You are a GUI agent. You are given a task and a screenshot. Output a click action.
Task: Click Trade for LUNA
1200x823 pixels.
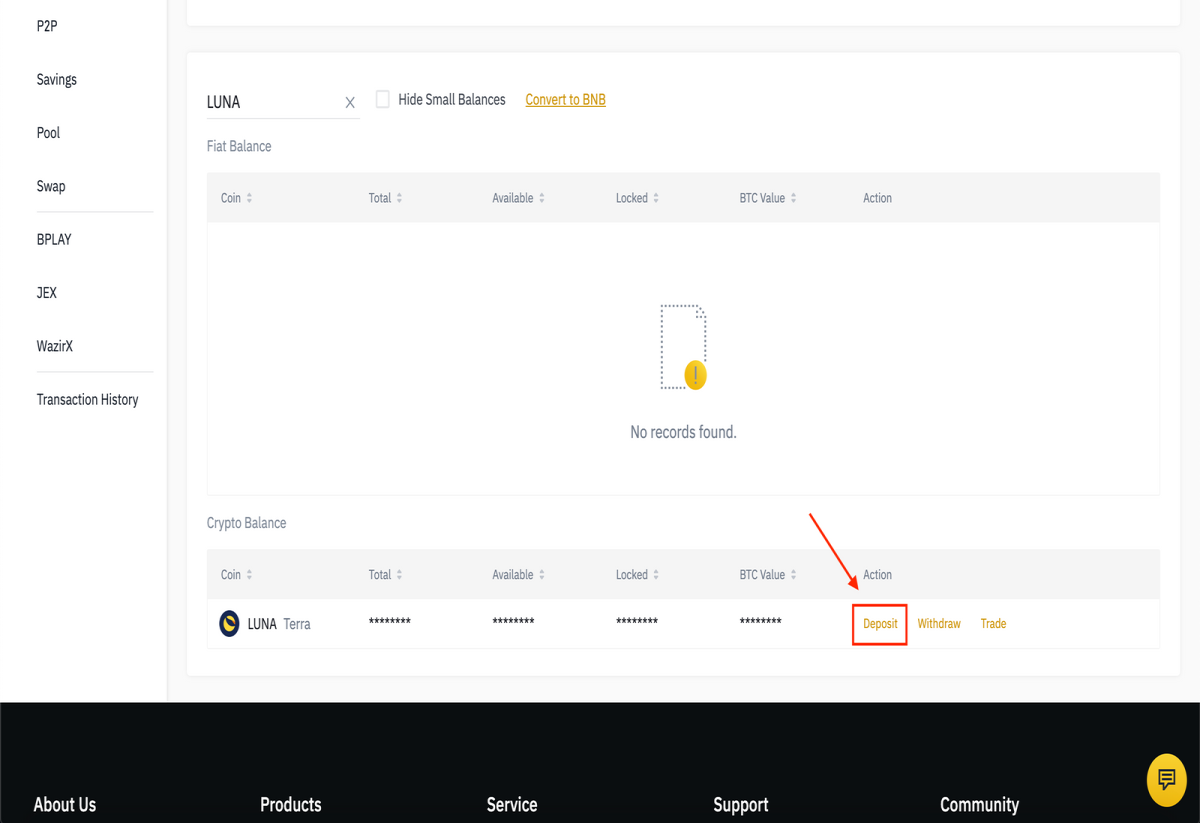tap(993, 623)
